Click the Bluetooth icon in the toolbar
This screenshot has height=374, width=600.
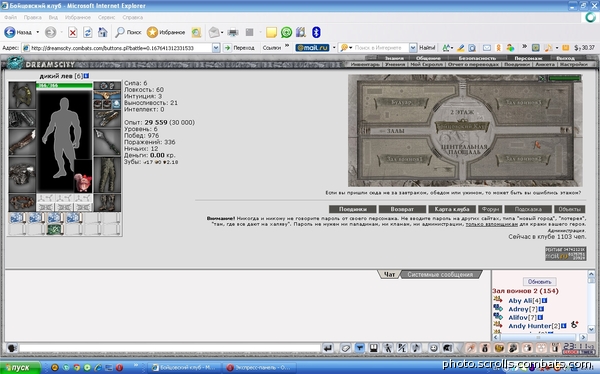(316, 33)
